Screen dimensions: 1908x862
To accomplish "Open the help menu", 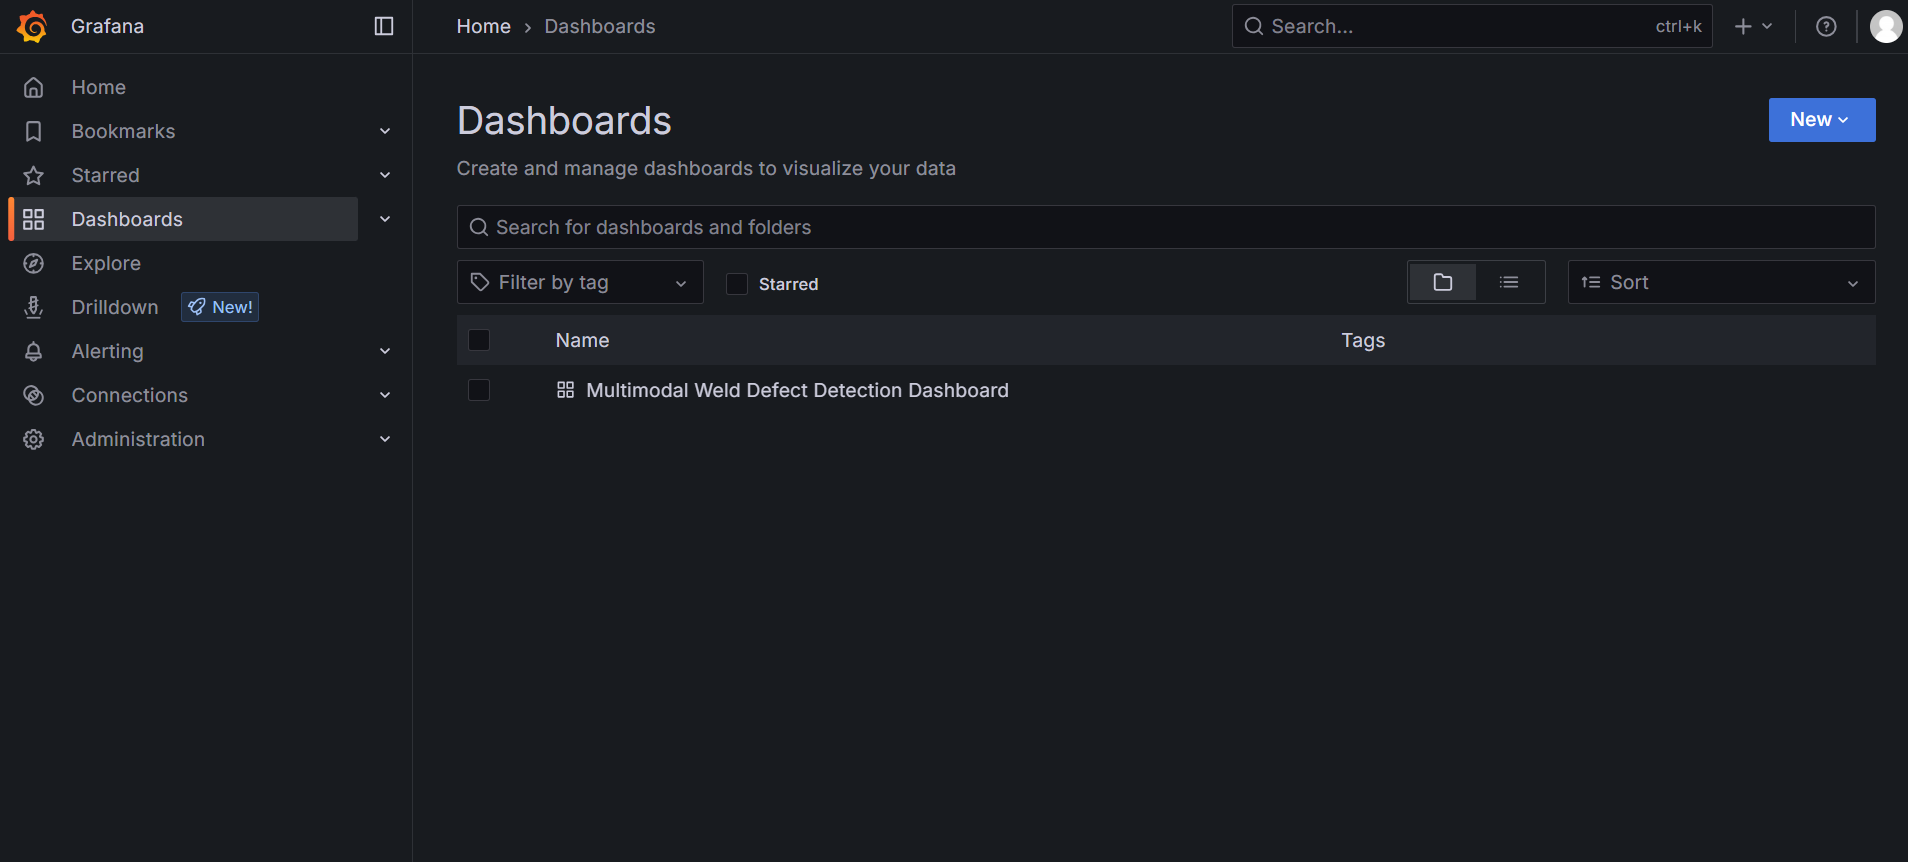I will point(1827,26).
